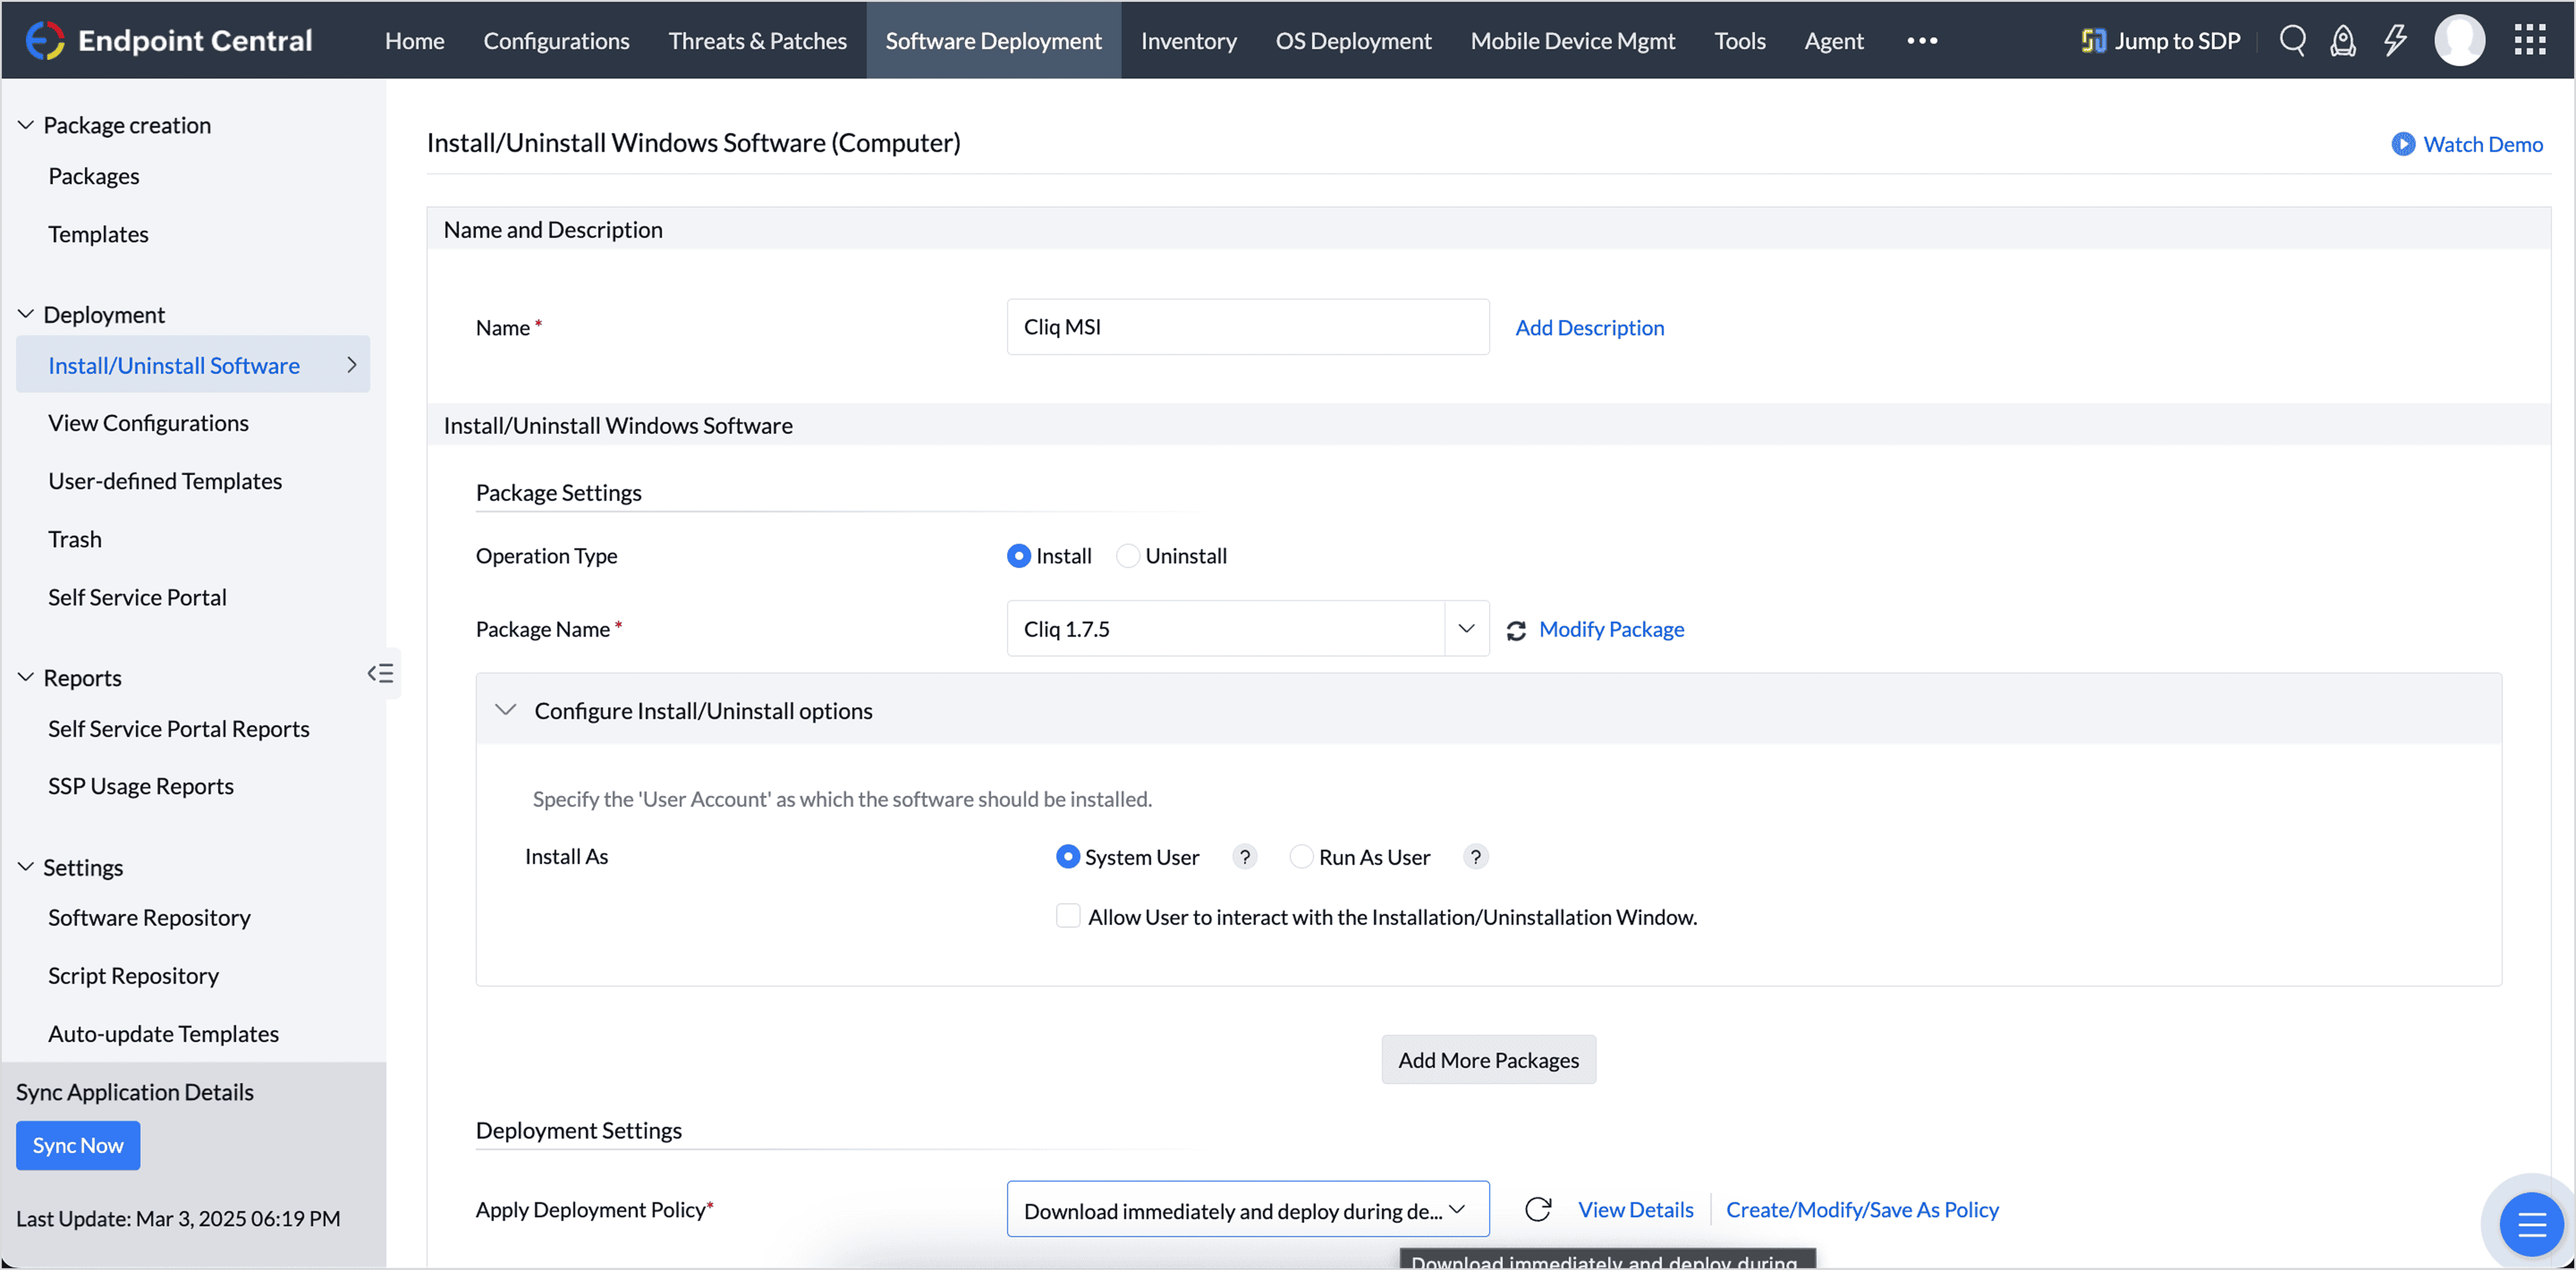Click the Jump to SDP icon

click(x=2093, y=40)
